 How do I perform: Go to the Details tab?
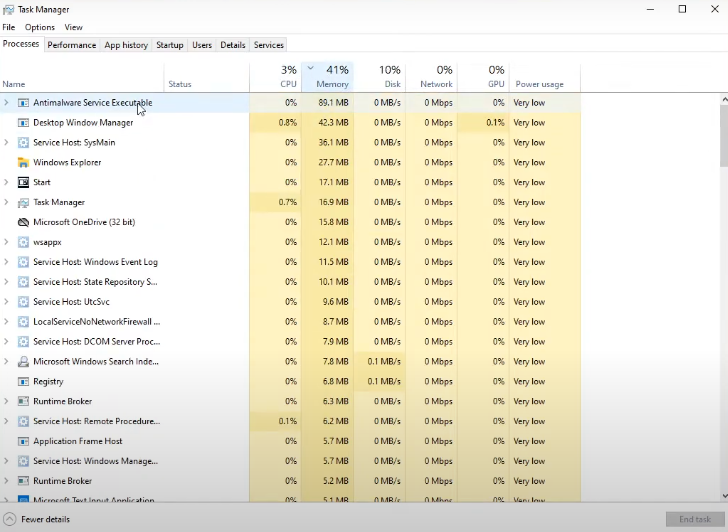[233, 45]
